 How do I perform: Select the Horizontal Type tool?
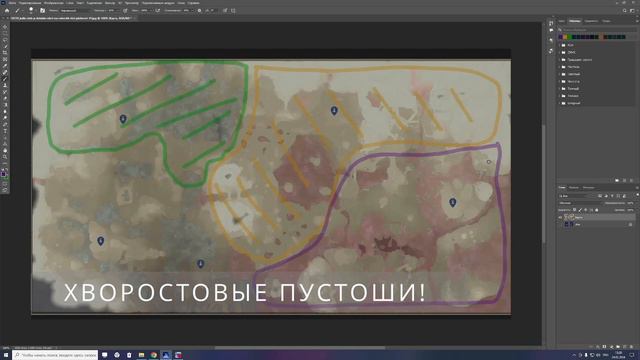pyautogui.click(x=5, y=131)
